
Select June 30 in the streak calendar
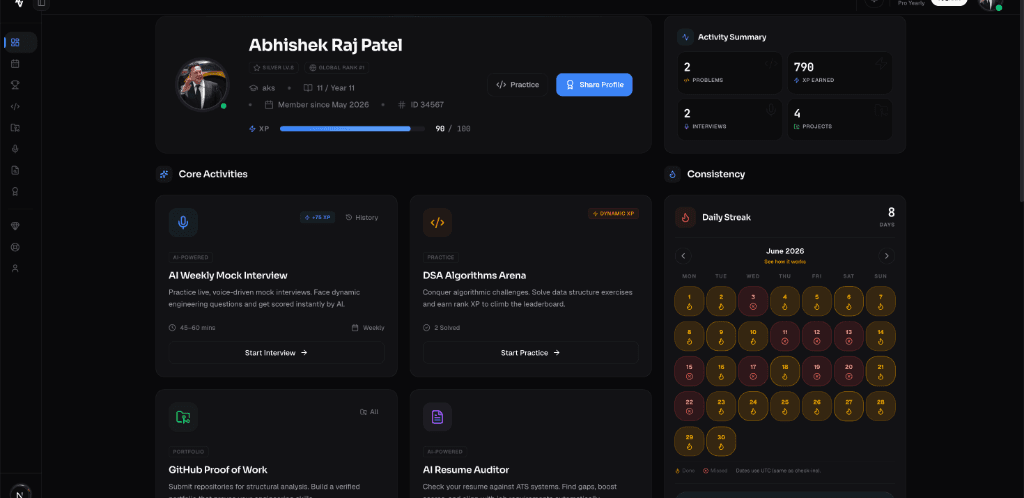pos(721,441)
